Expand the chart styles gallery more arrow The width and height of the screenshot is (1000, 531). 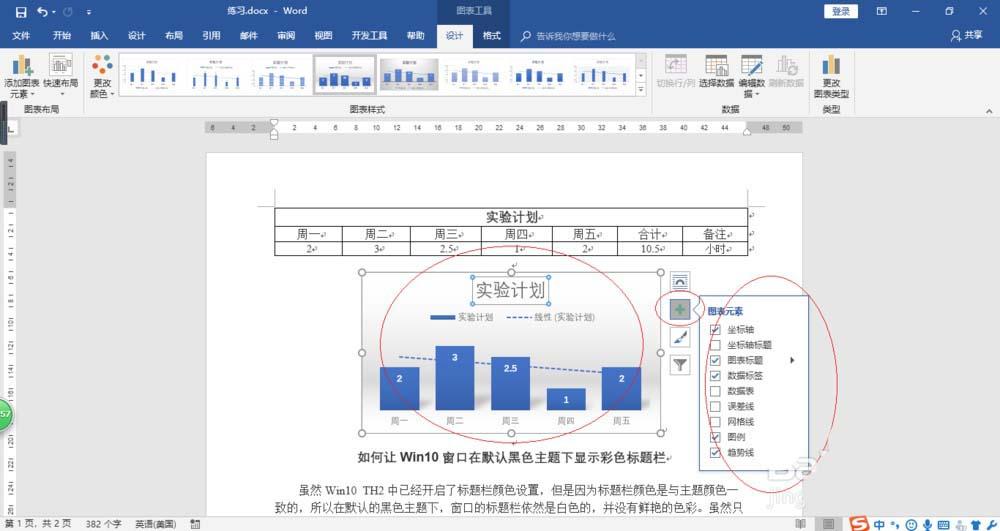tap(641, 90)
